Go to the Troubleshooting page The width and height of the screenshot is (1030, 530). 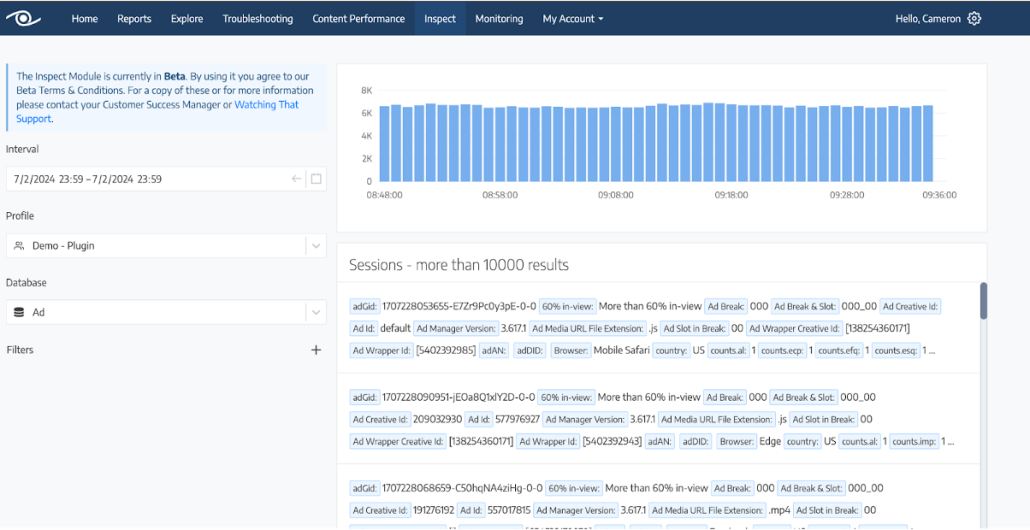257,18
